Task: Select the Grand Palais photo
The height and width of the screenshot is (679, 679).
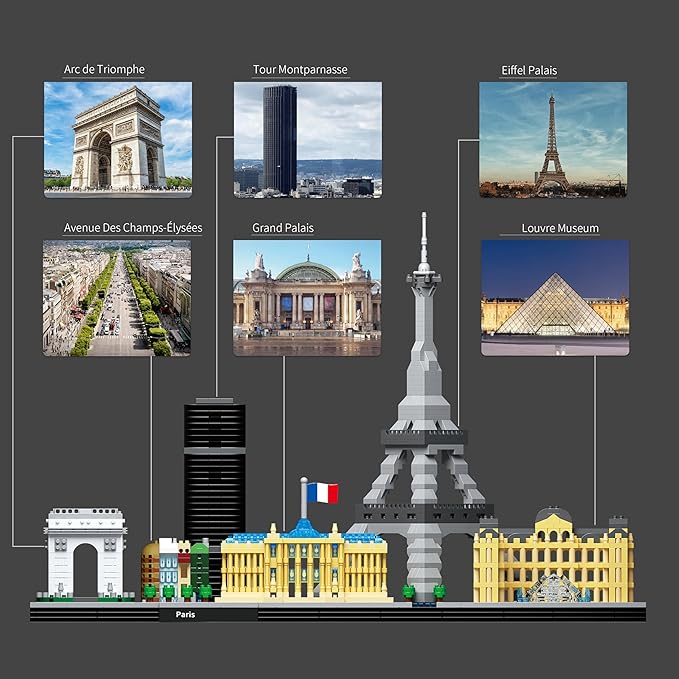Action: (x=307, y=297)
